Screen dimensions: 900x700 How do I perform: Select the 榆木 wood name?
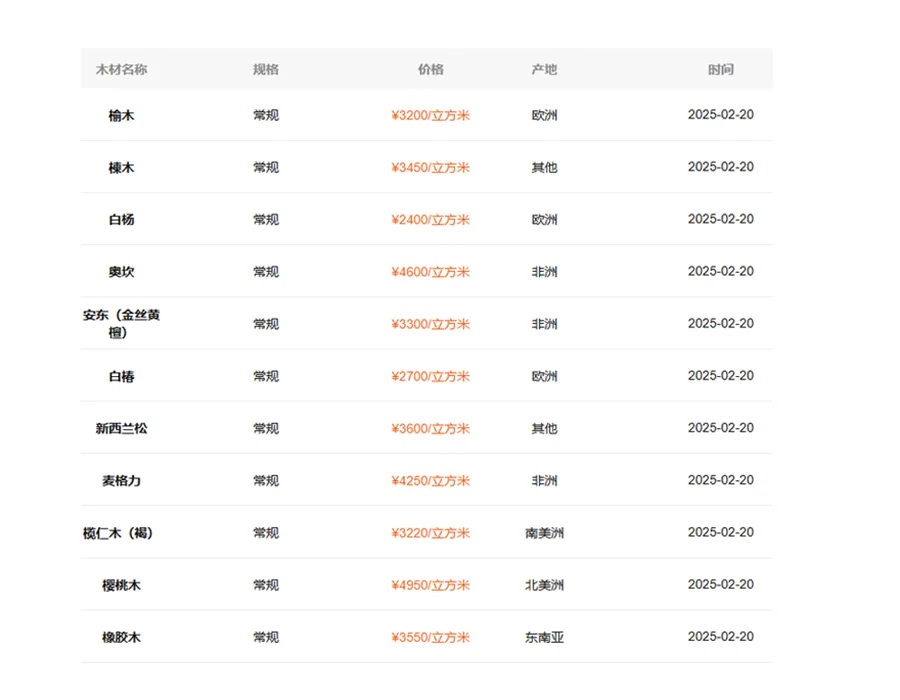click(121, 115)
